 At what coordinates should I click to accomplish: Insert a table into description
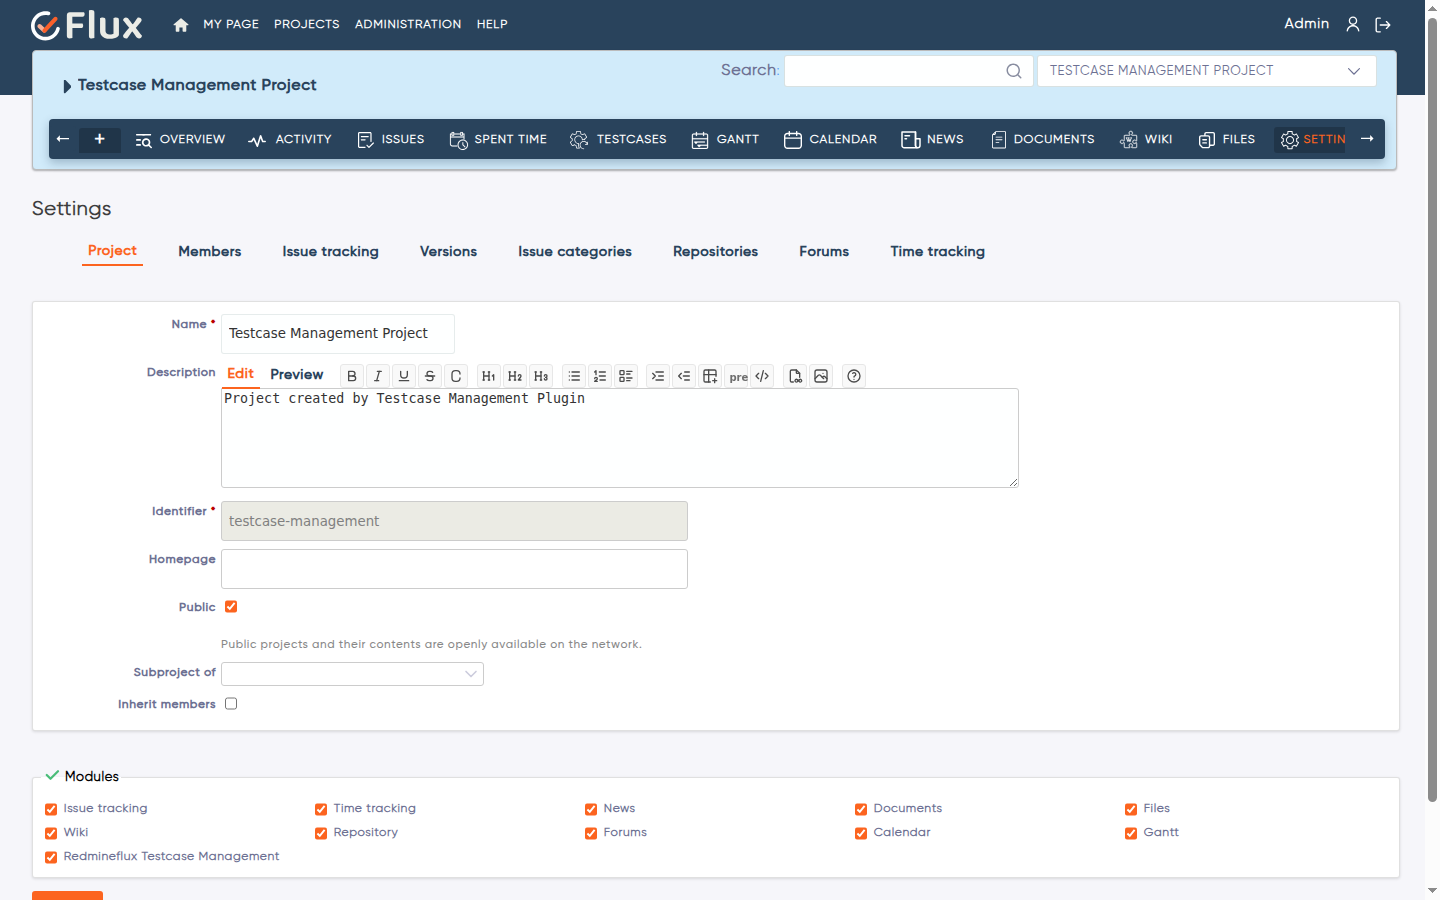pyautogui.click(x=710, y=376)
